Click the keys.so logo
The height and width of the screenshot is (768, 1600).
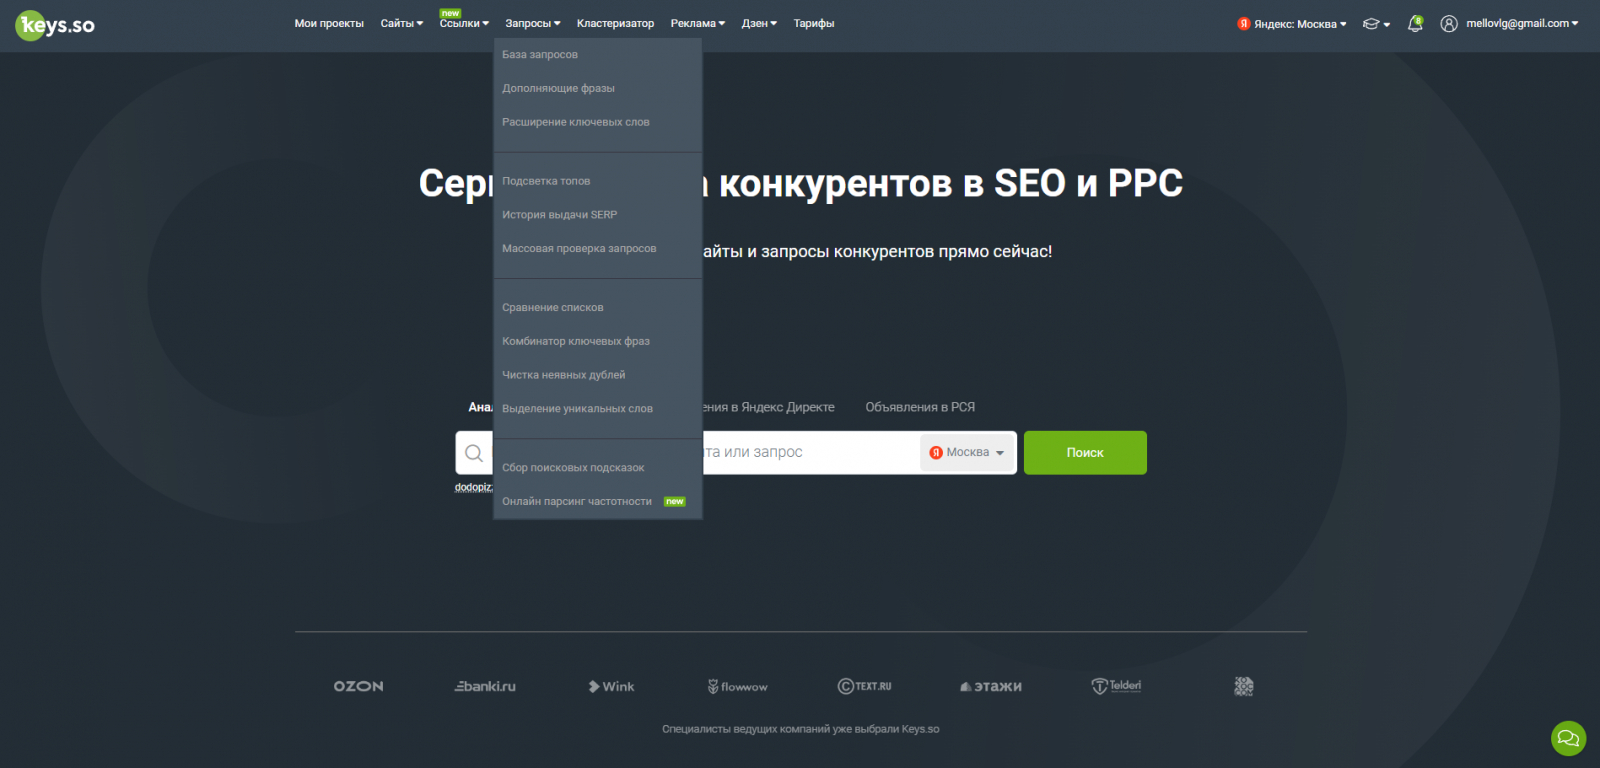[56, 25]
